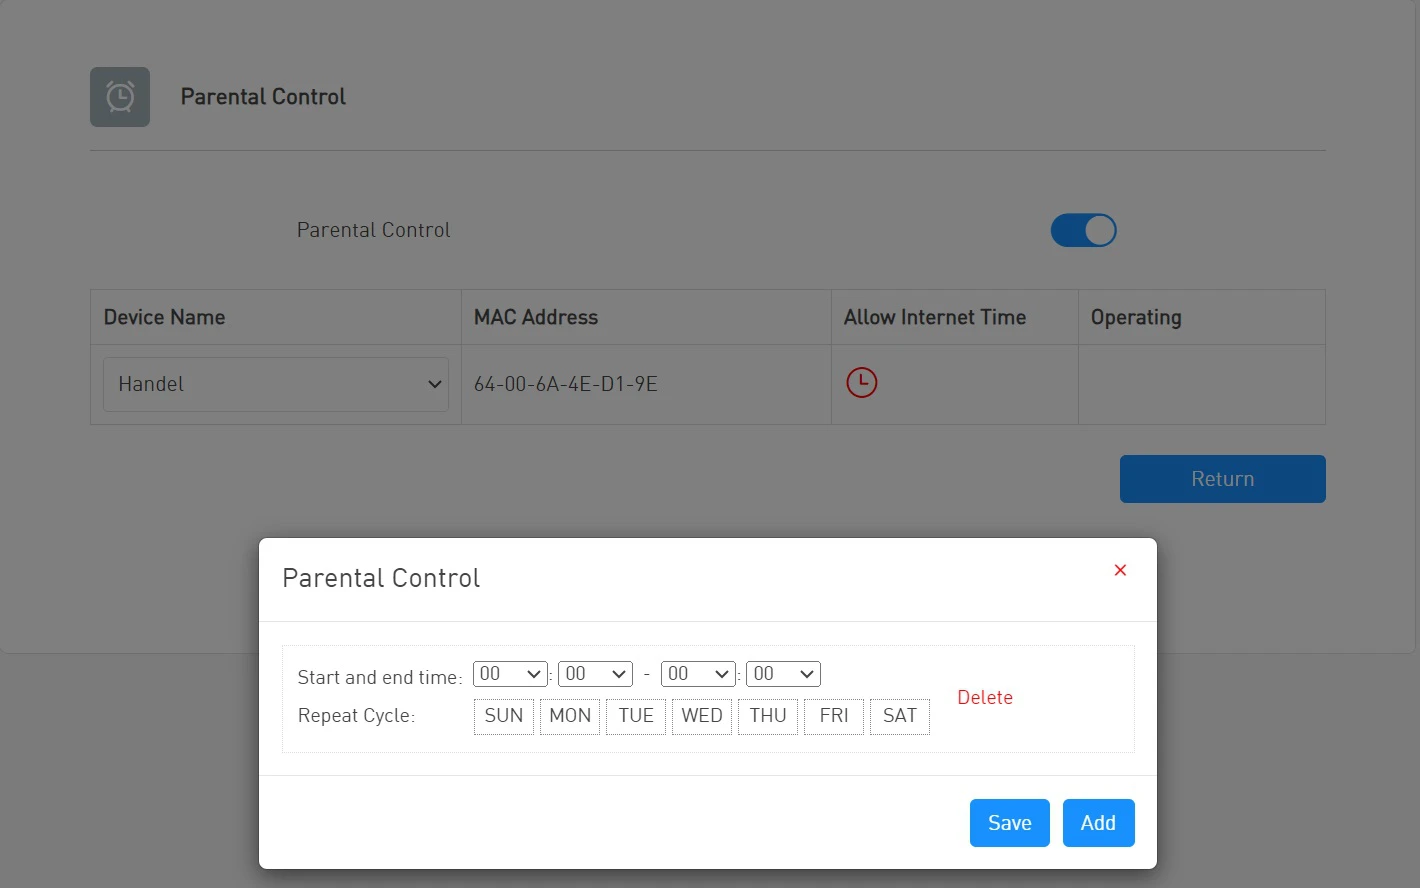Toggle WED in the repeat cycle

[x=702, y=716]
